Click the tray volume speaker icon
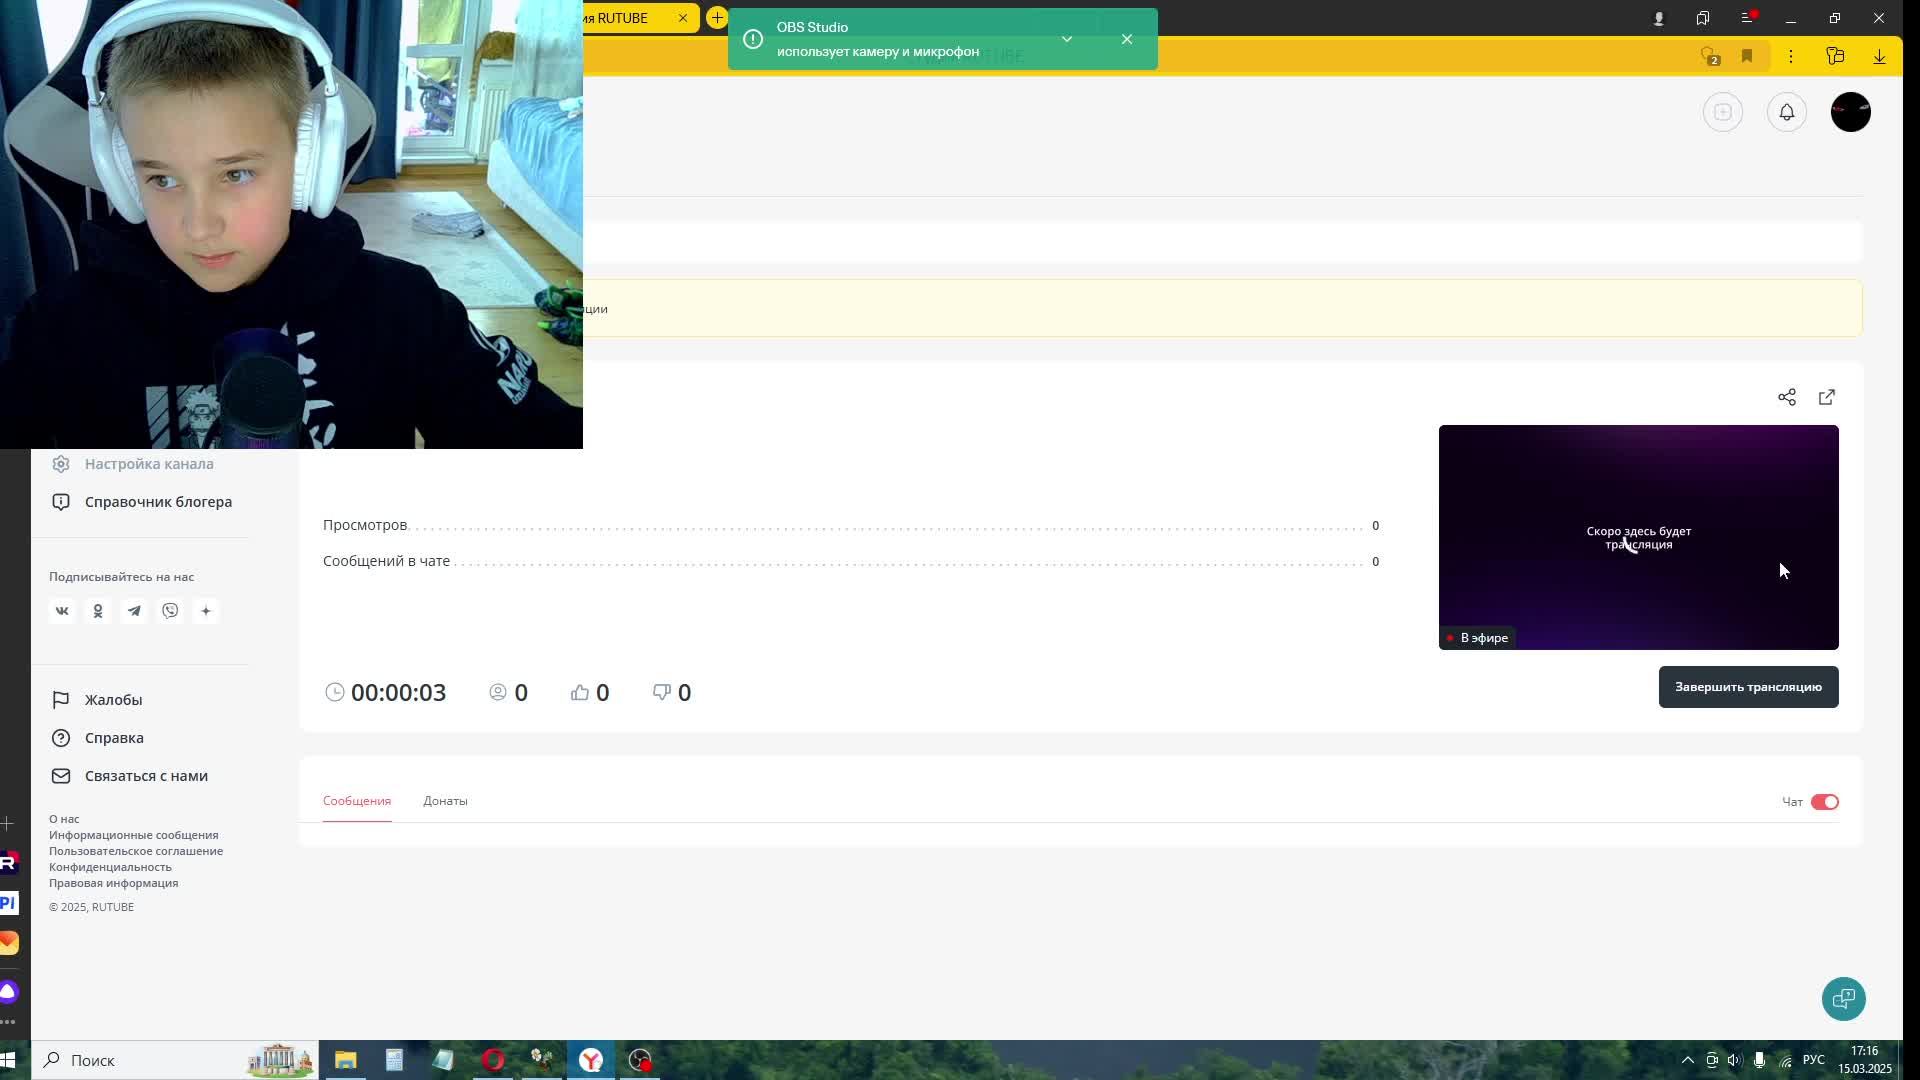 1734,1060
